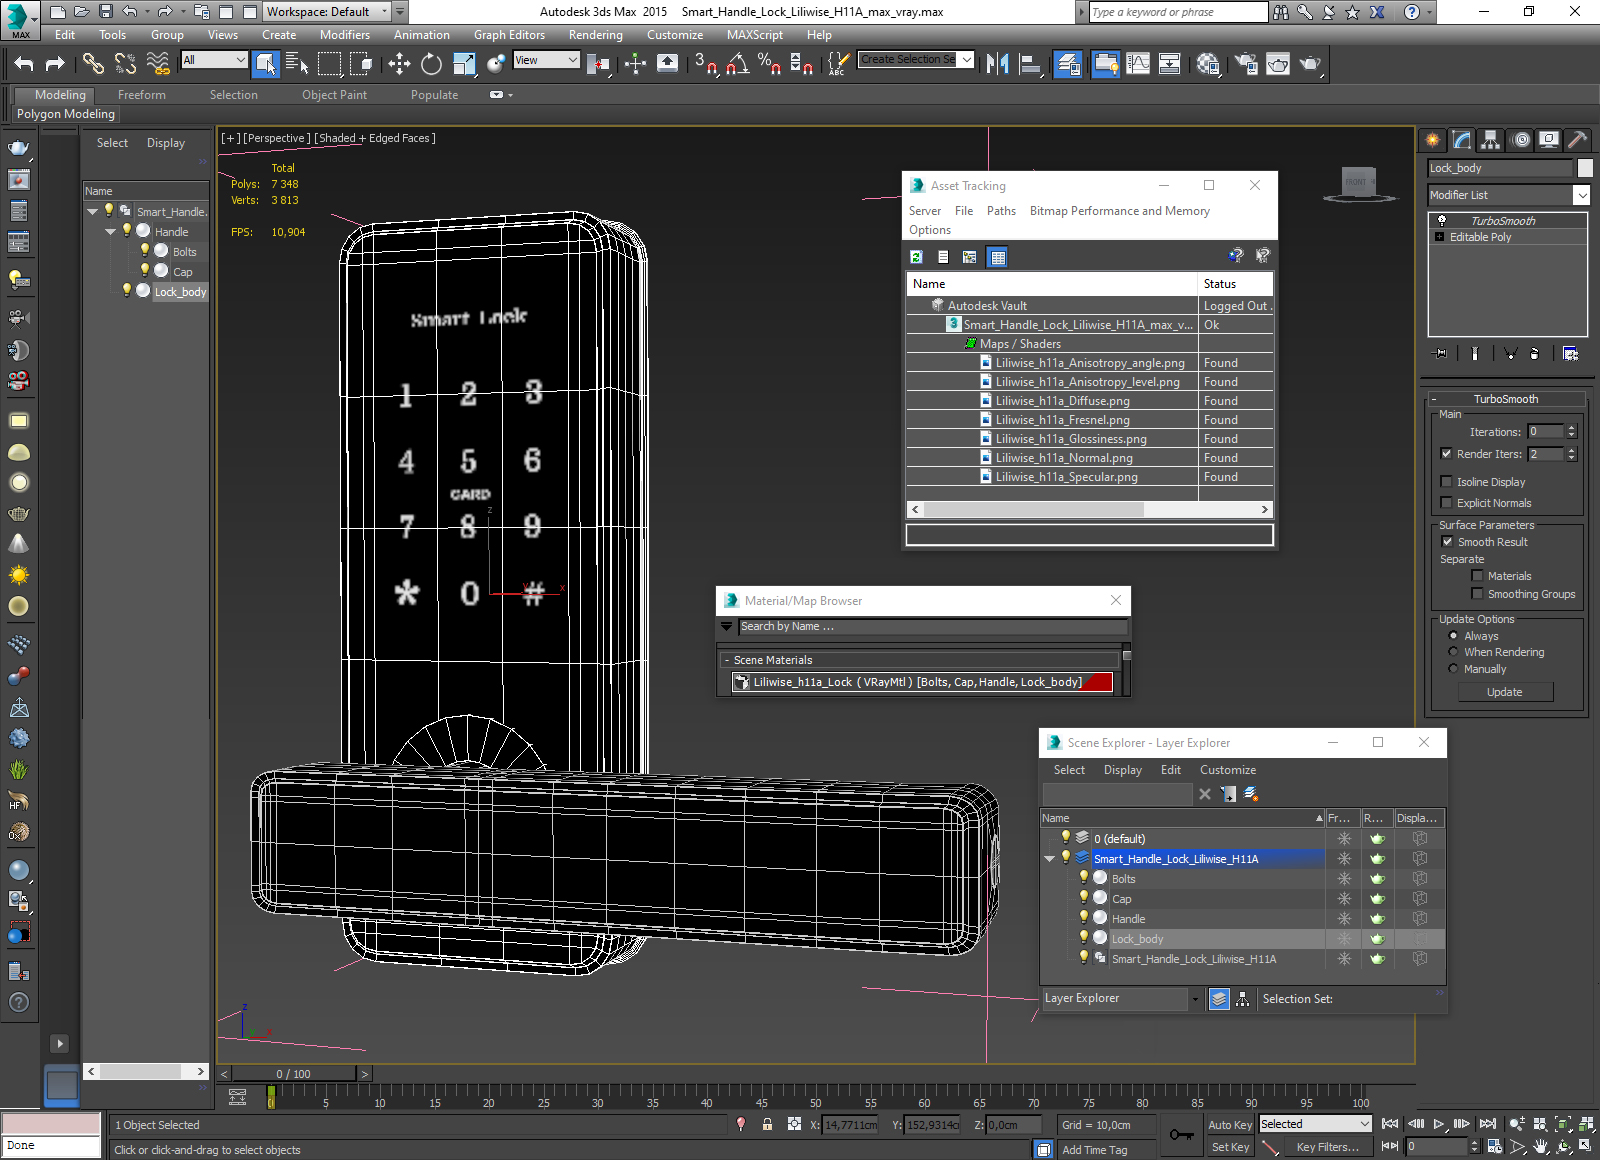Screen dimensions: 1600x1160
Task: Collapse the Handle node in Scene Explorer
Action: coord(111,231)
